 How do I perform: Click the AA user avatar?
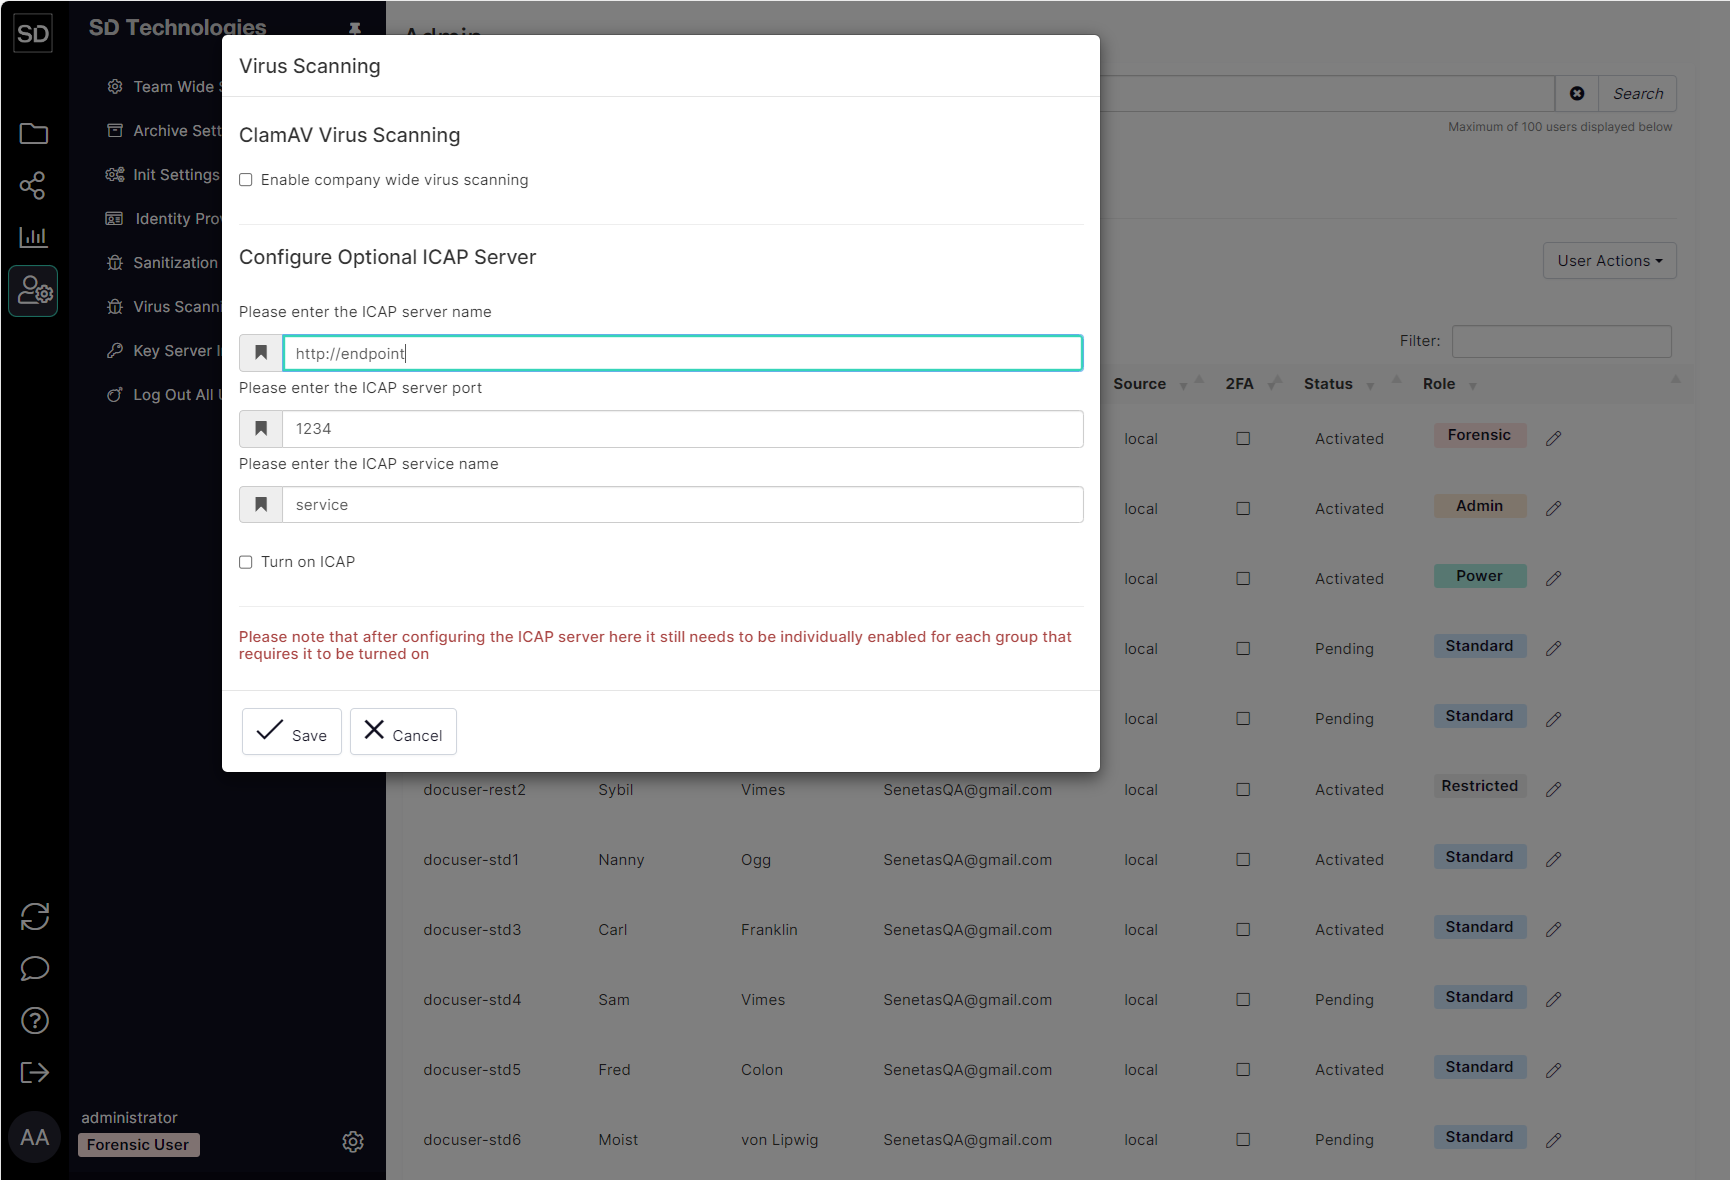point(35,1138)
